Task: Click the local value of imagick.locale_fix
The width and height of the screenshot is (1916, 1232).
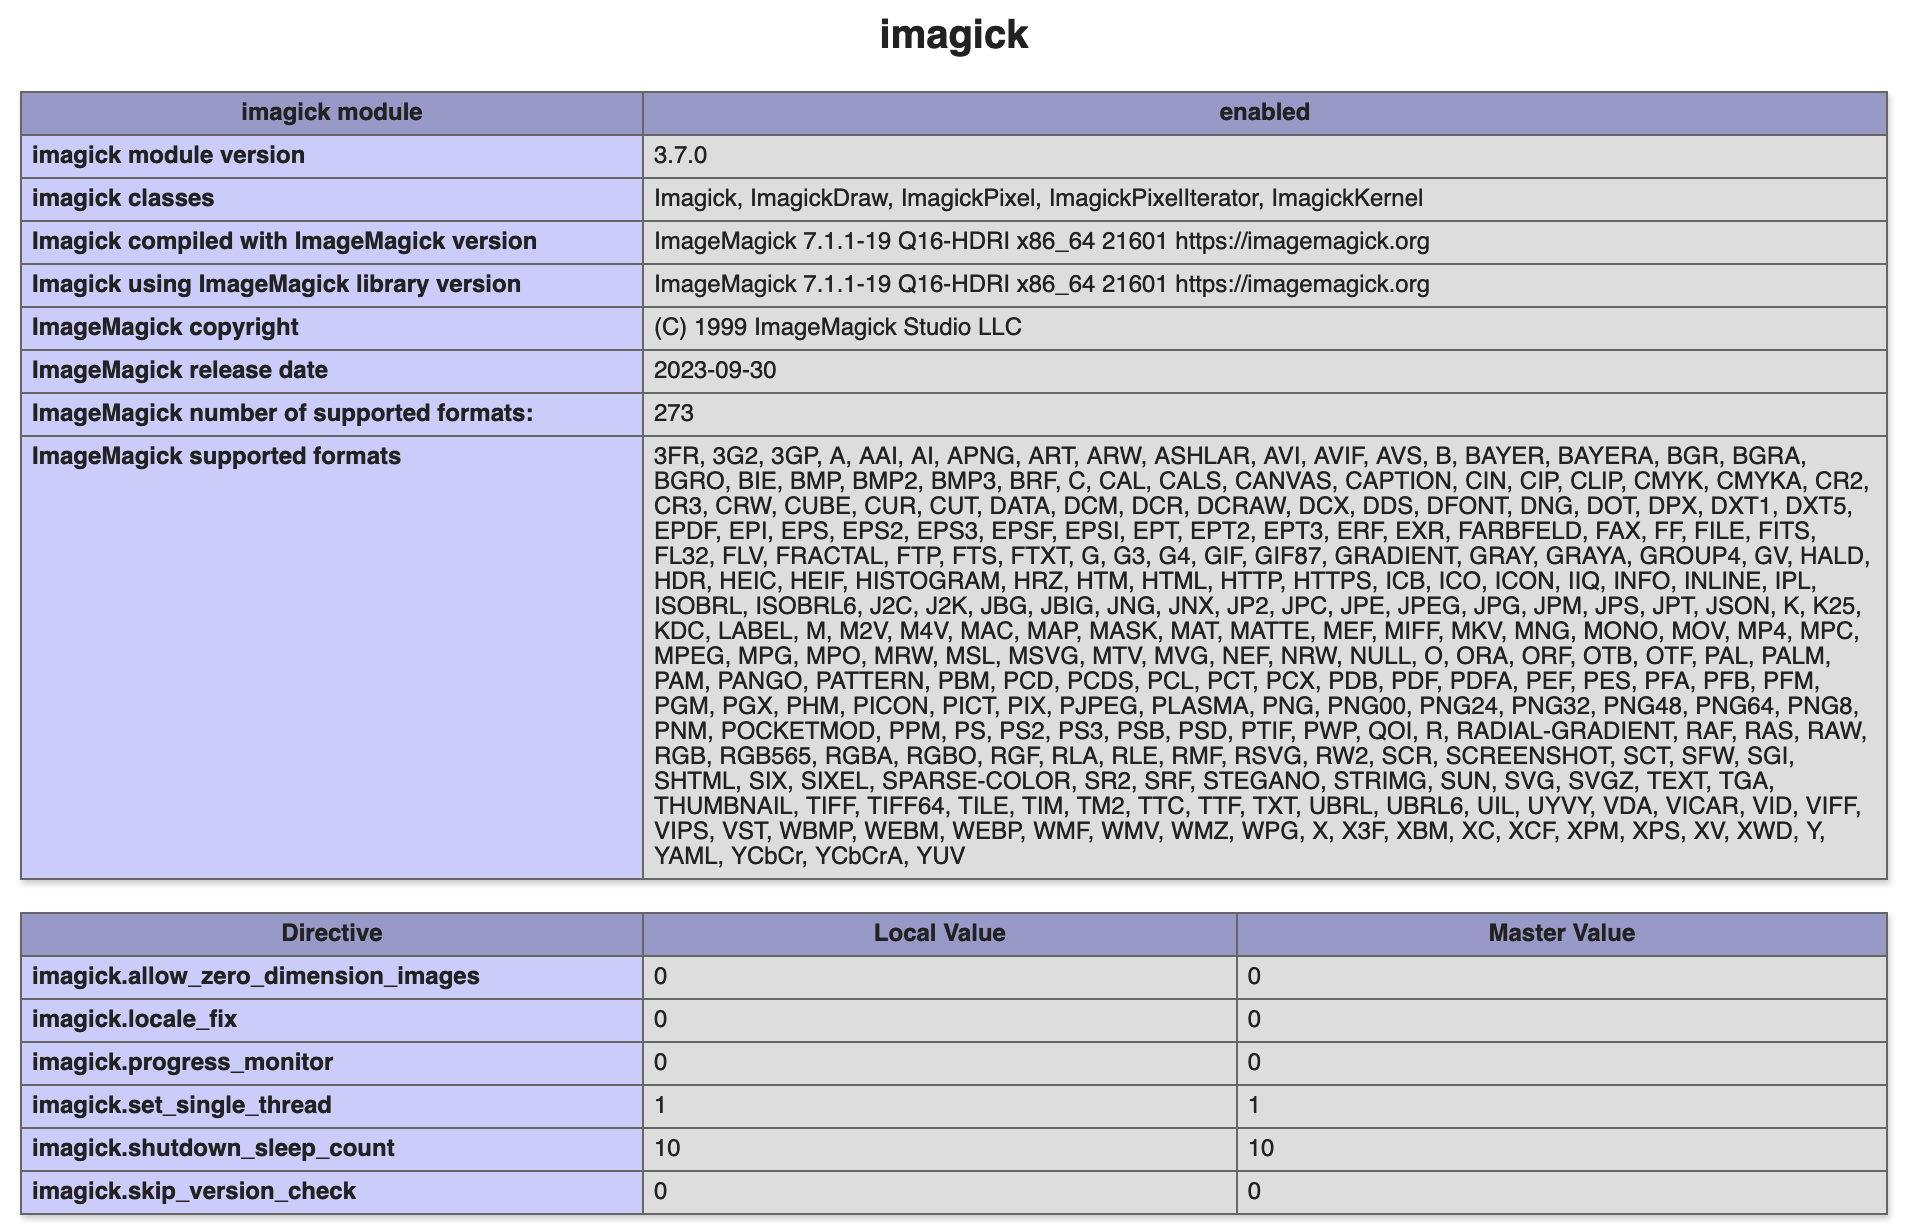Action: pos(661,1019)
